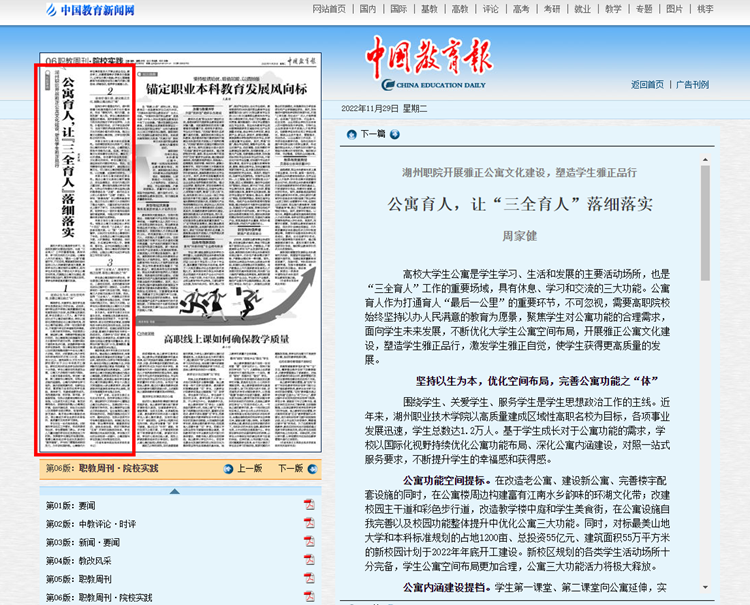750x605 pixels.
Task: Click the arrow icon right of 下一篇
Action: 395,134
